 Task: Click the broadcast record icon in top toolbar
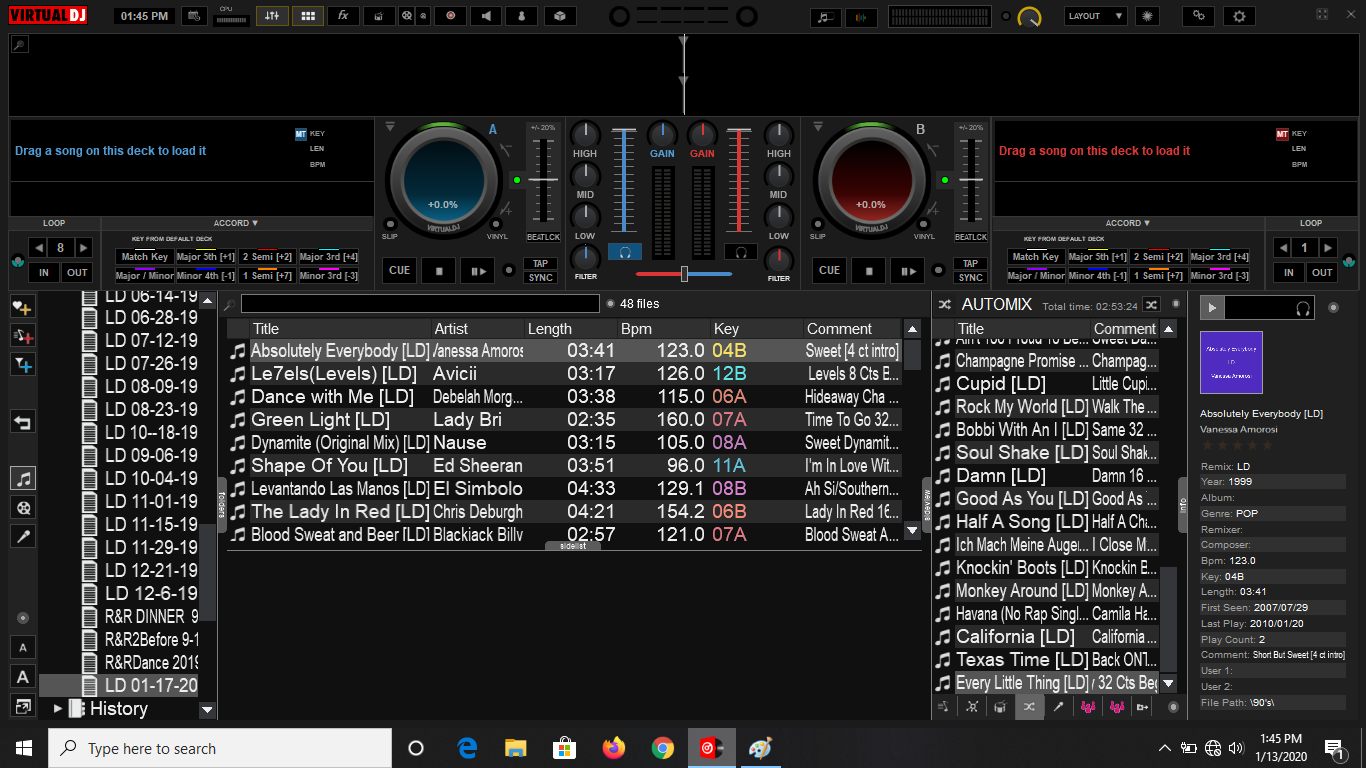click(x=451, y=16)
